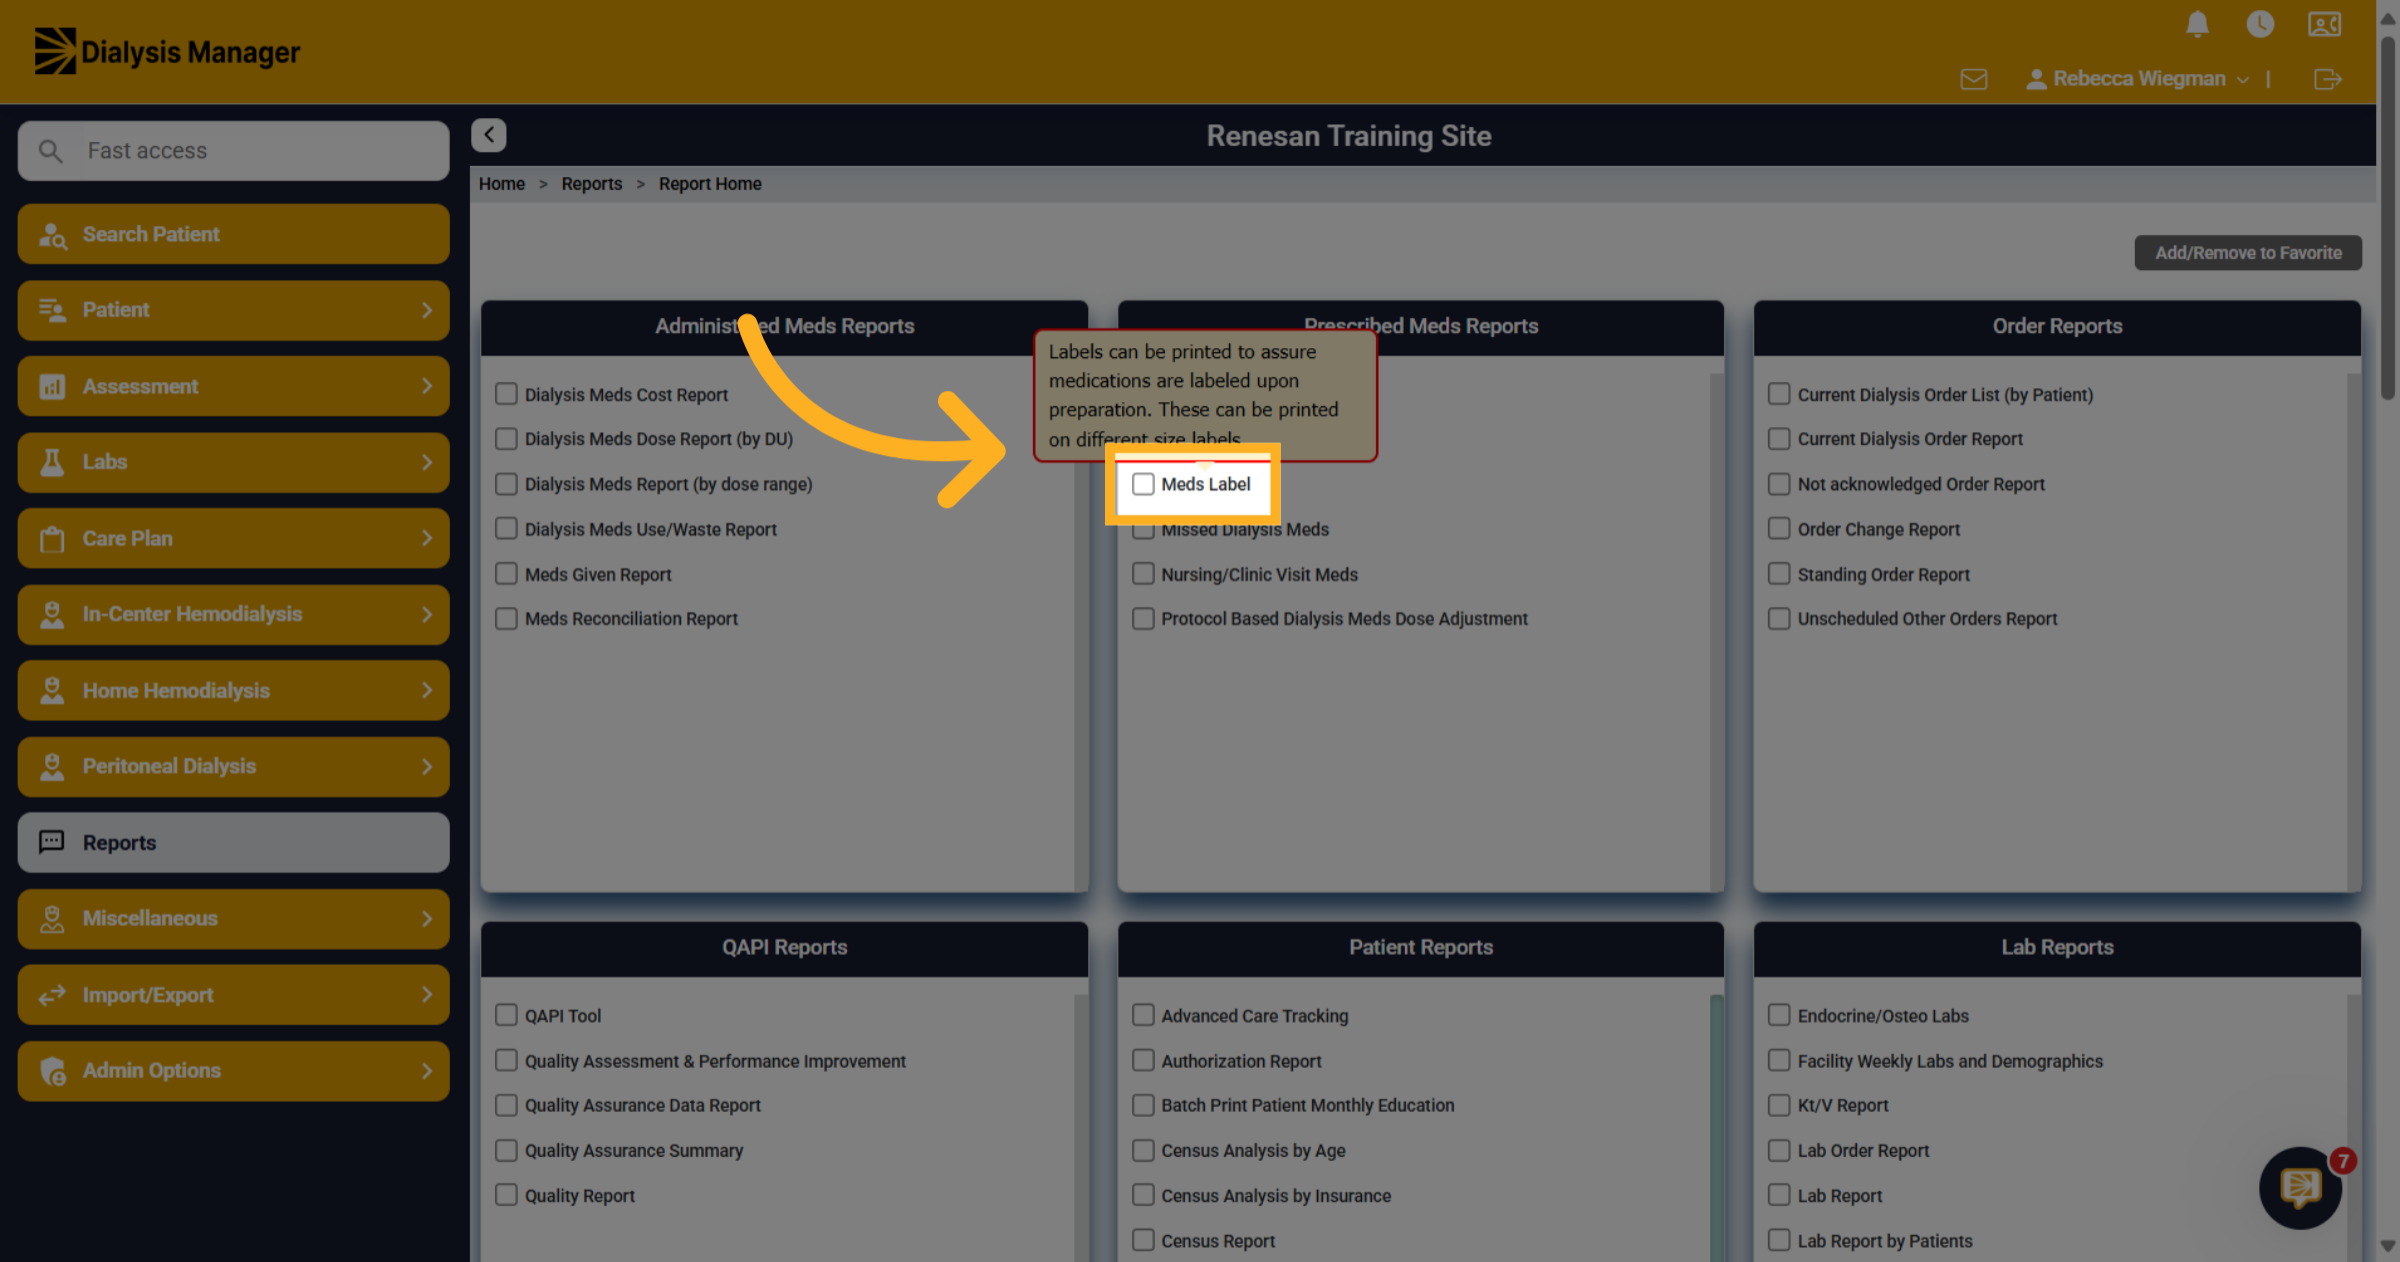Open Admin Options sidebar menu
The height and width of the screenshot is (1262, 2400).
pyautogui.click(x=233, y=1070)
